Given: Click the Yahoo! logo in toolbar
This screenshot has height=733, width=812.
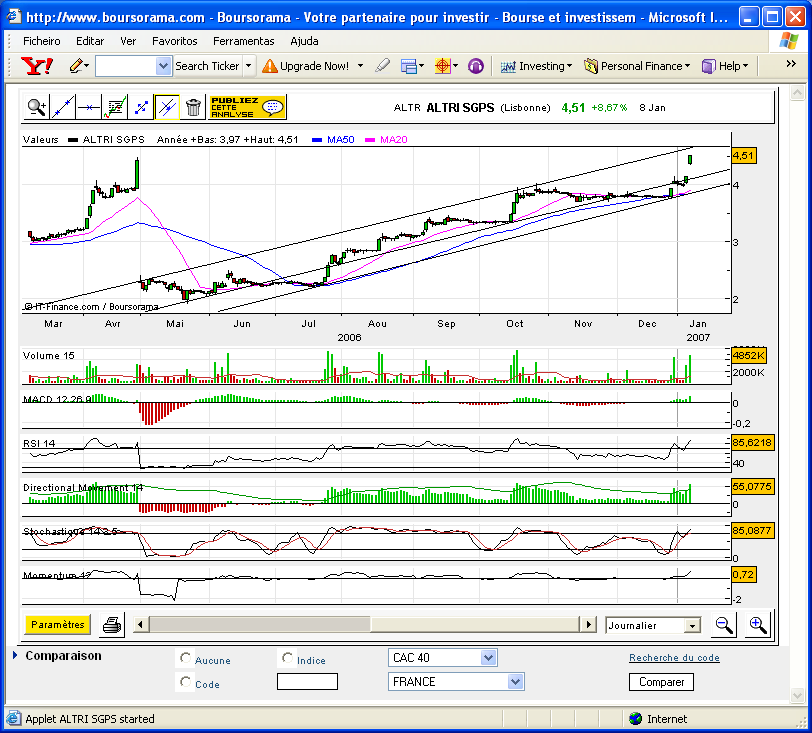Looking at the screenshot, I should (x=37, y=66).
